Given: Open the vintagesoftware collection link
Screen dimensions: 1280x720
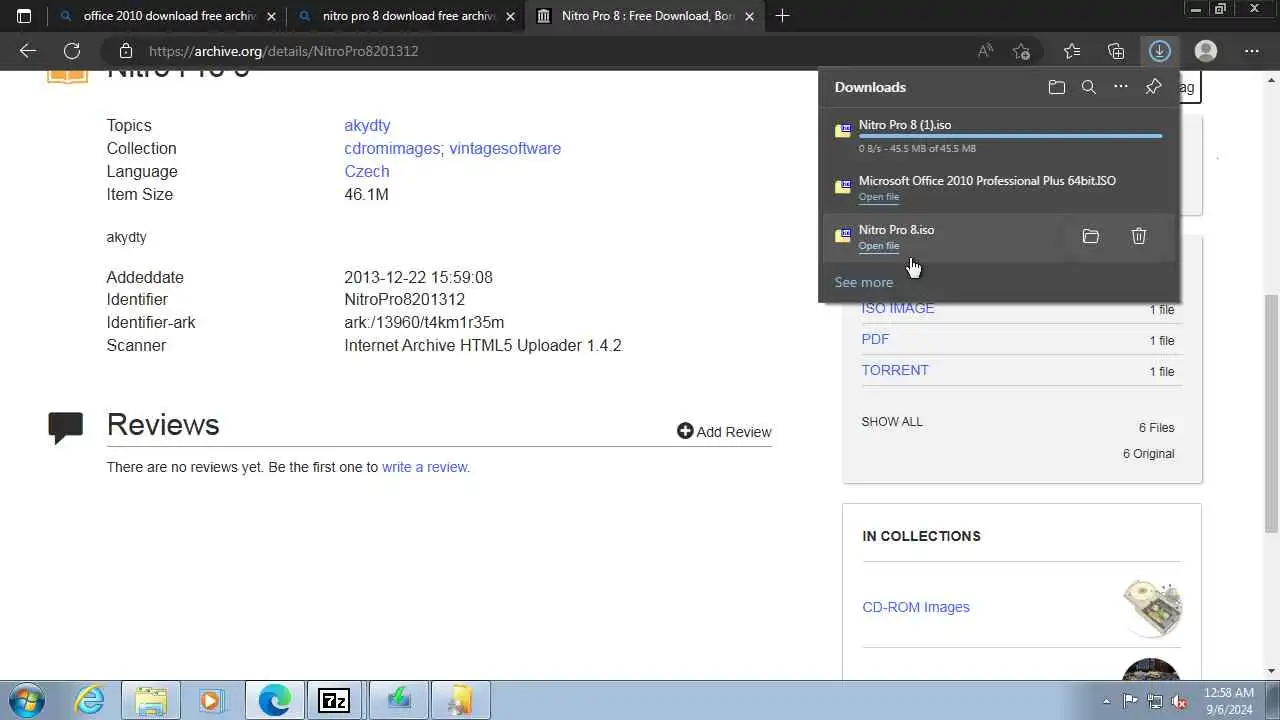Looking at the screenshot, I should 505,148.
